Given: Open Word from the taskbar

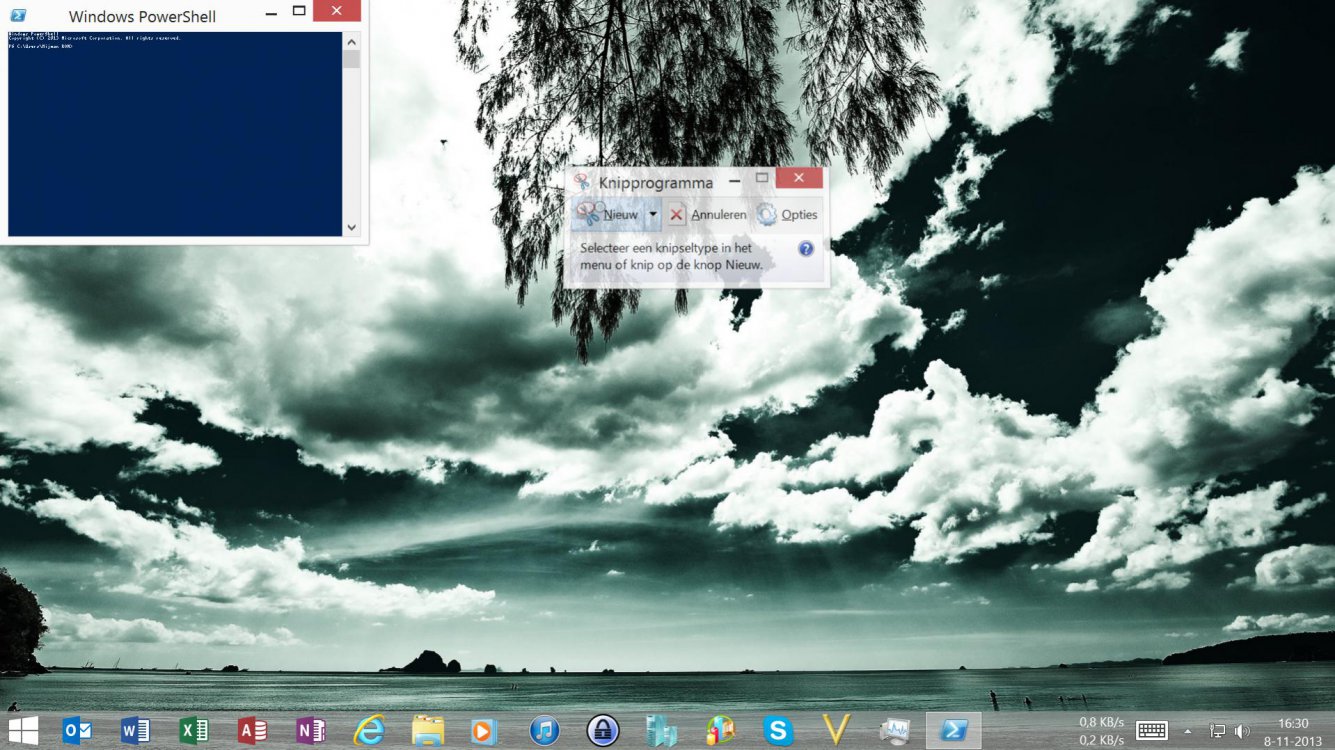Looking at the screenshot, I should click(136, 730).
